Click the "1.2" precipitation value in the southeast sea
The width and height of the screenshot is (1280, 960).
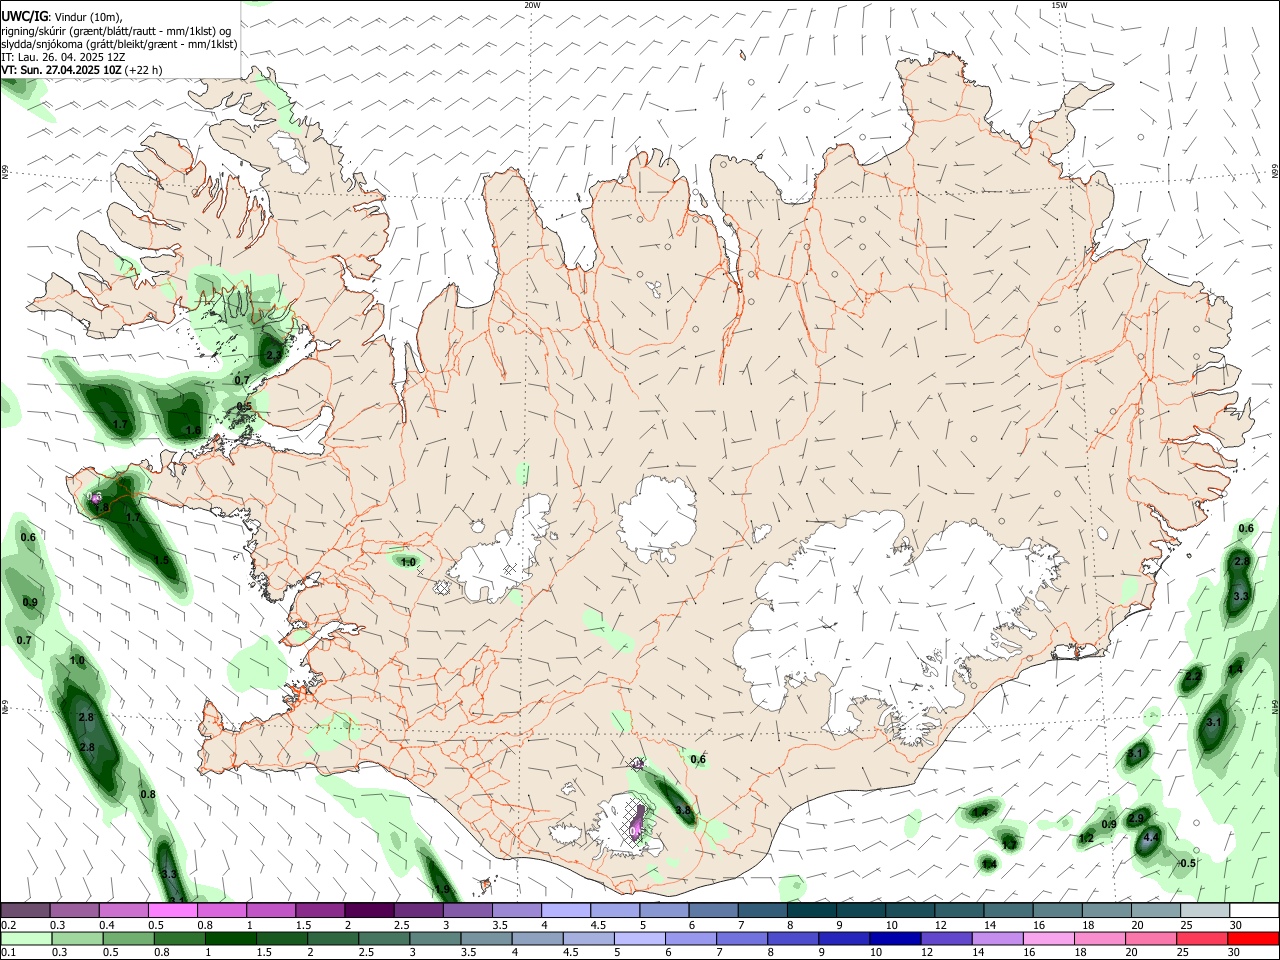pos(1087,839)
